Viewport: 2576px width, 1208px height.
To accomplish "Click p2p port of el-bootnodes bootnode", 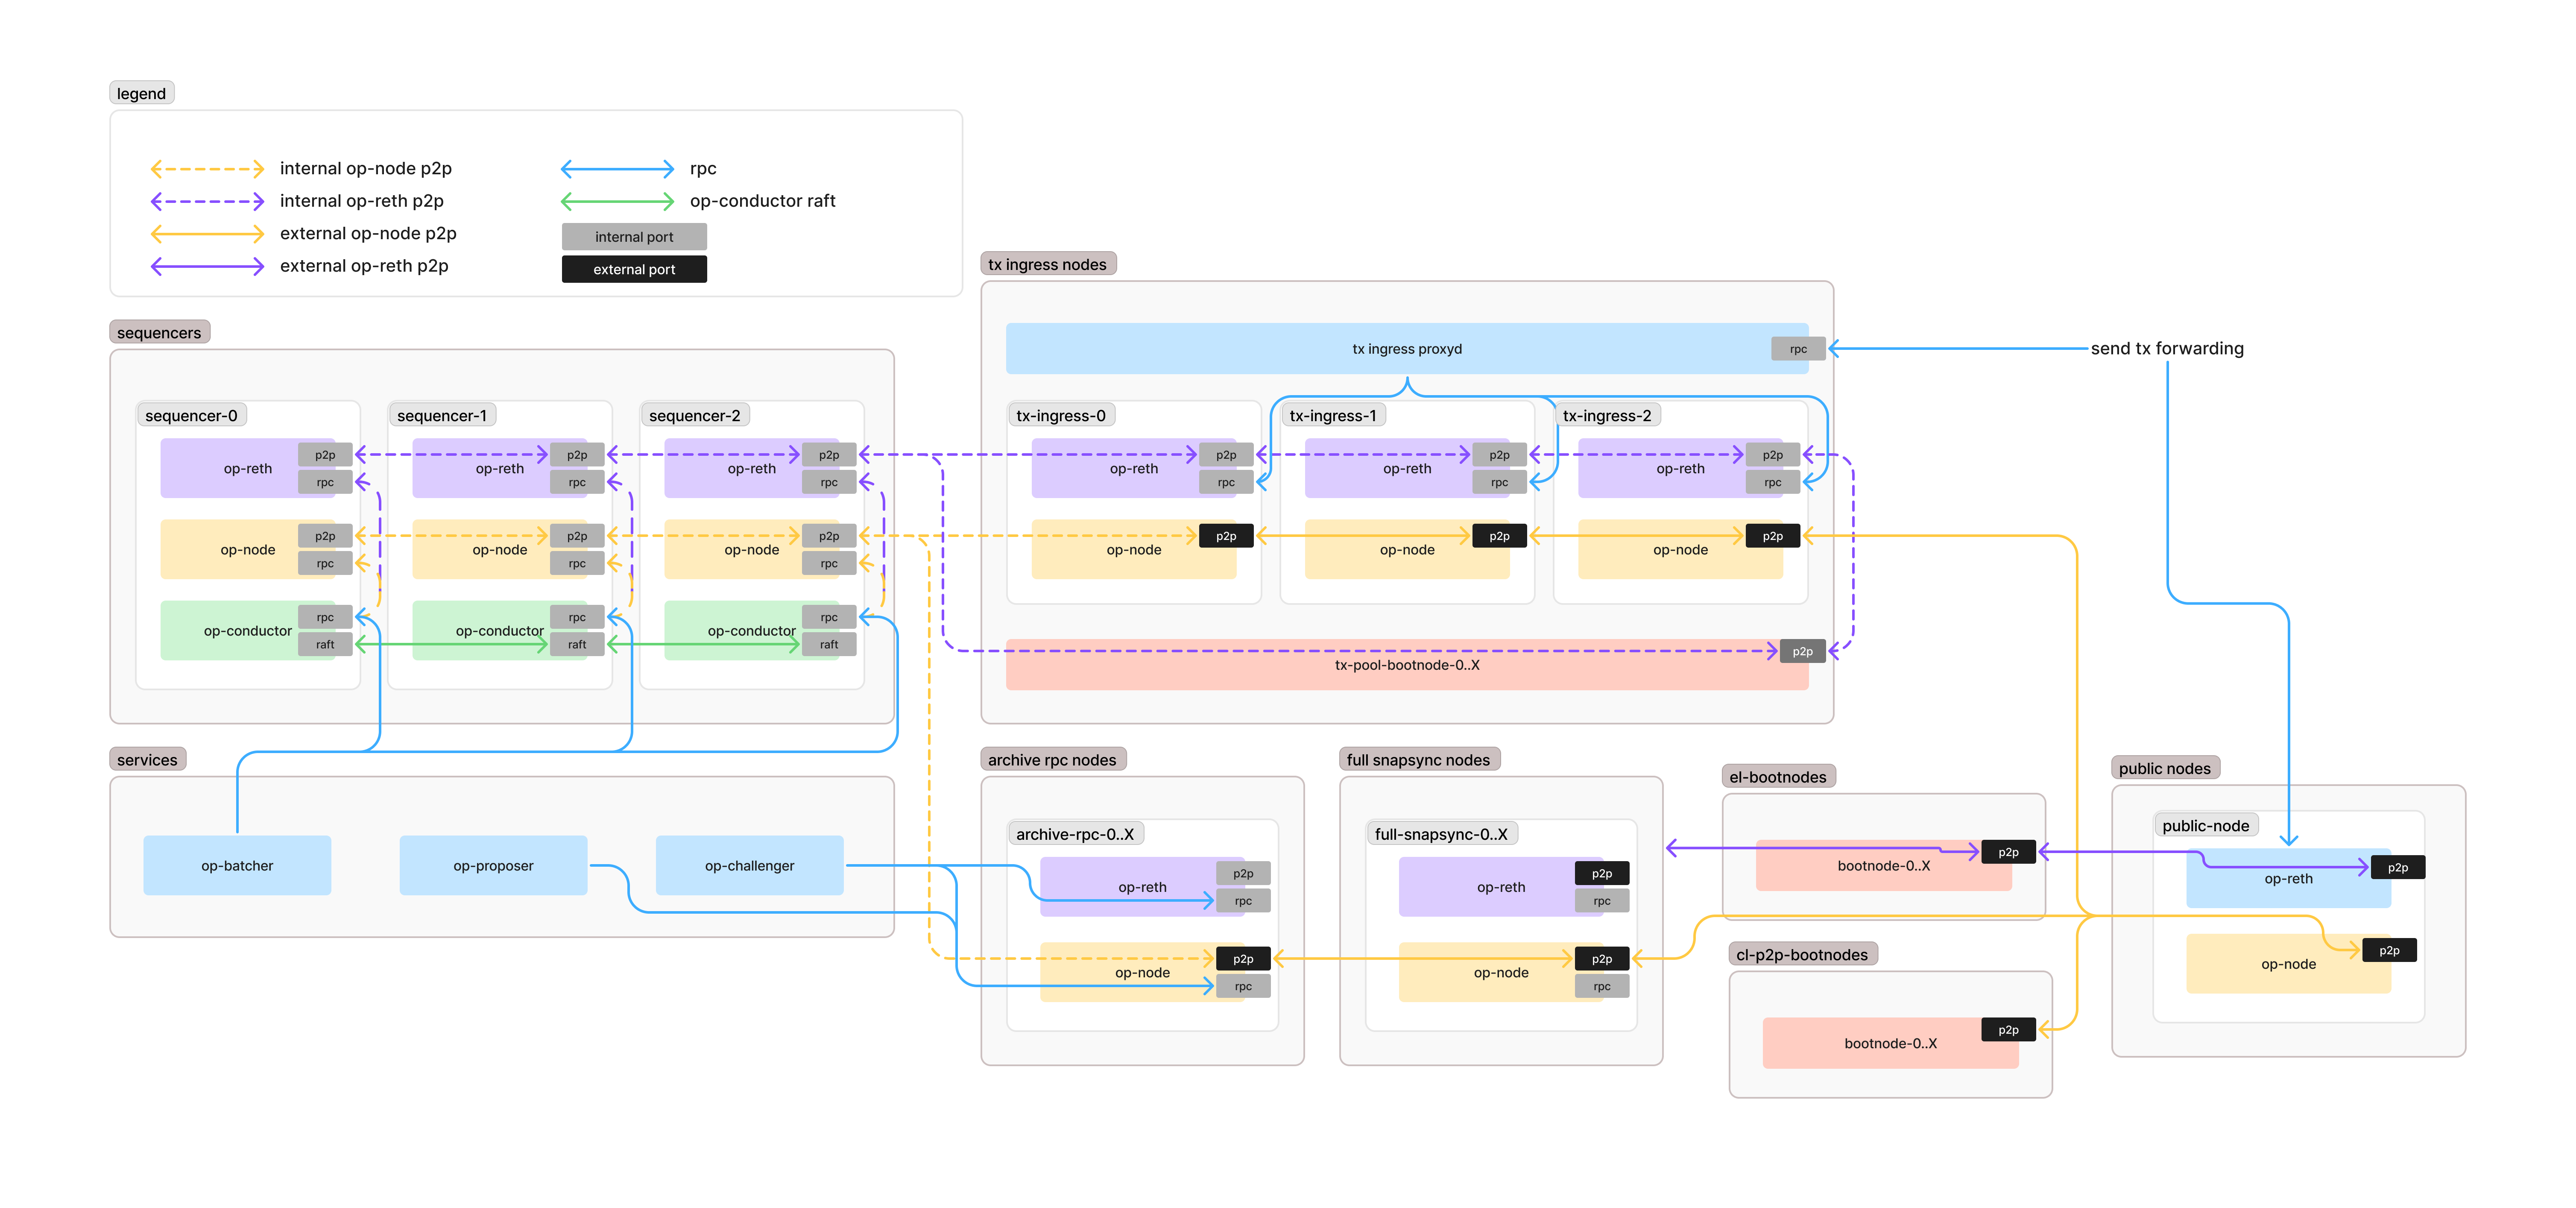I will [2008, 852].
